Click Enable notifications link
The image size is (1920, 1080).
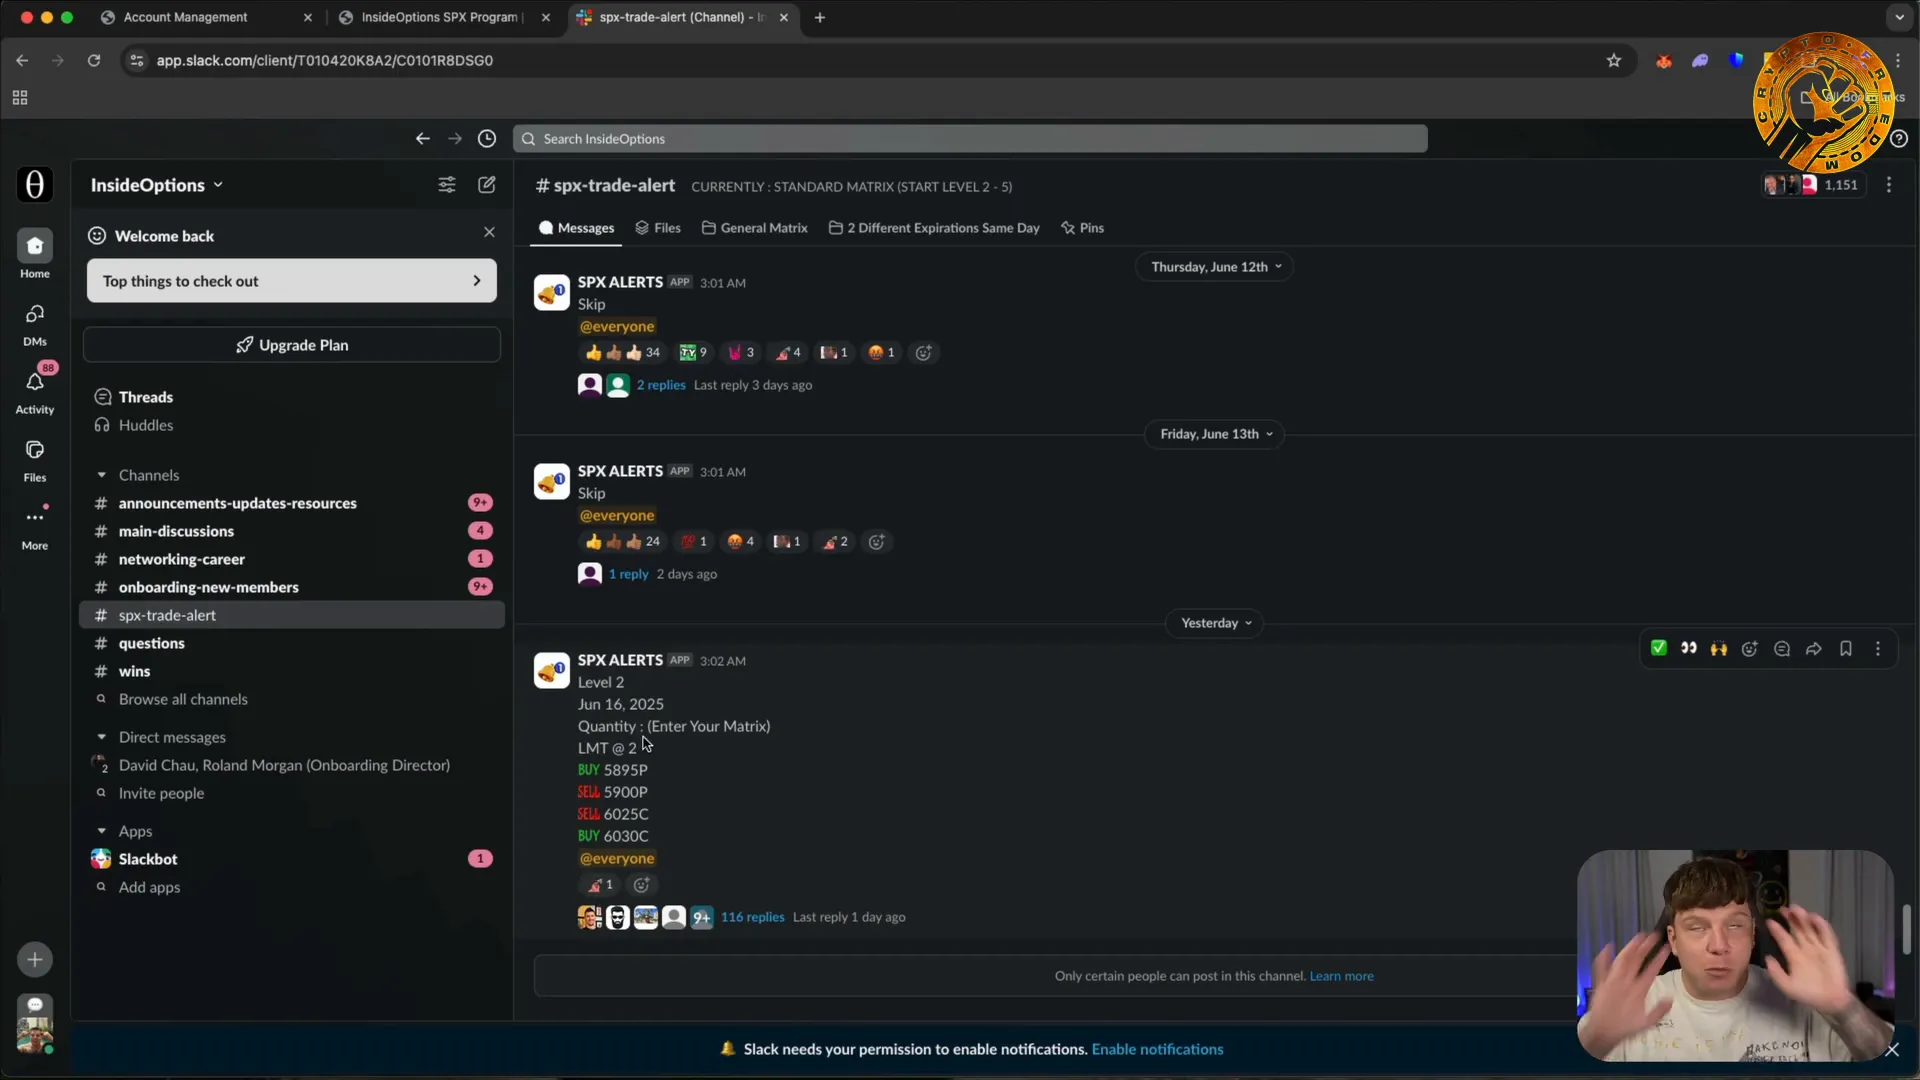pos(1157,1049)
